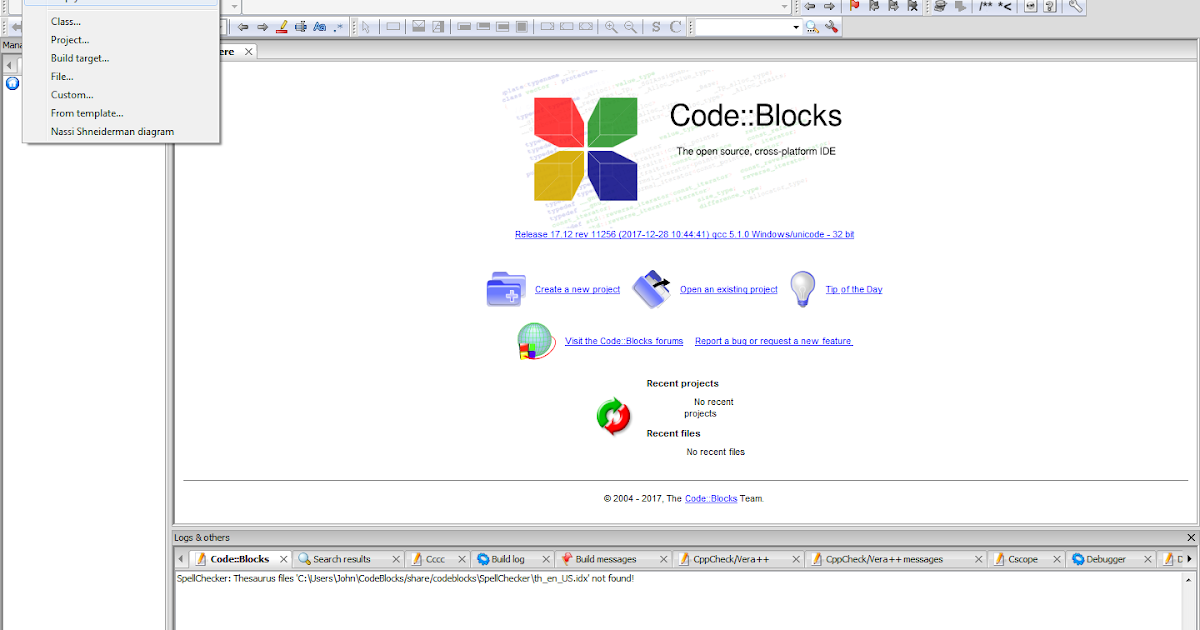
Task: Select the block comment /** toolbar icon
Action: coord(984,7)
